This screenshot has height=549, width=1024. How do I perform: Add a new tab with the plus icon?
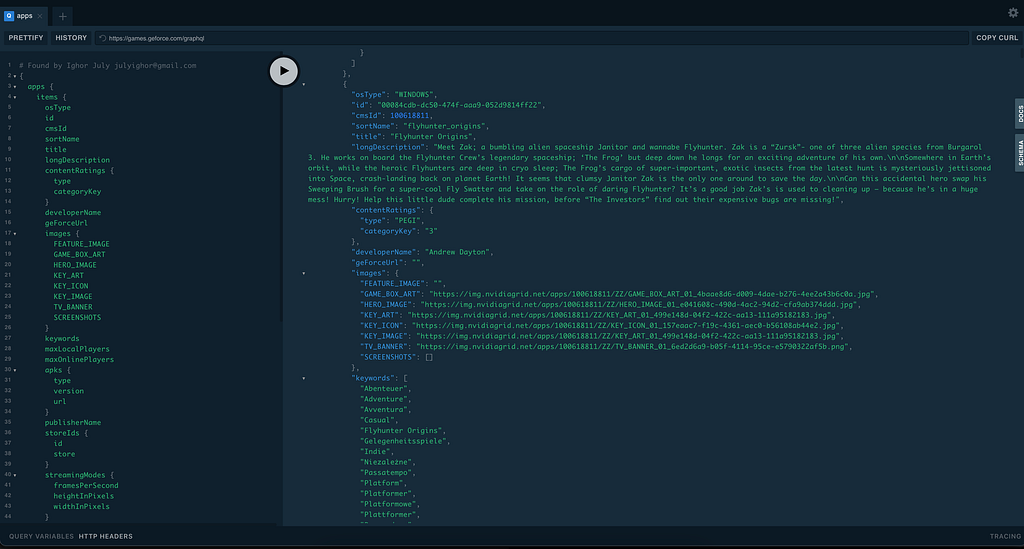(x=63, y=16)
